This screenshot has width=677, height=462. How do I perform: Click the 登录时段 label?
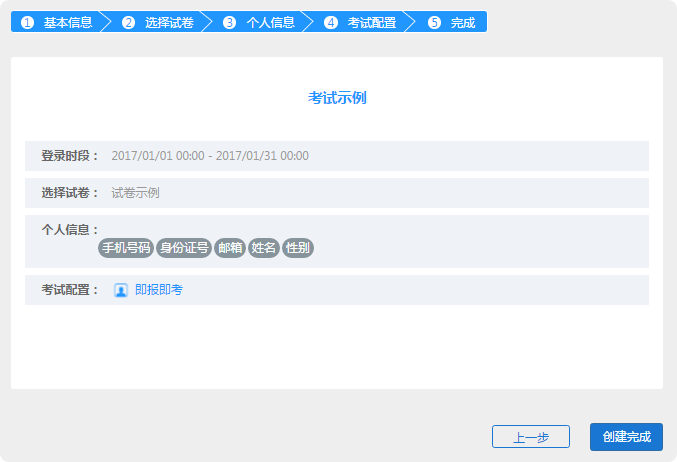pyautogui.click(x=70, y=156)
